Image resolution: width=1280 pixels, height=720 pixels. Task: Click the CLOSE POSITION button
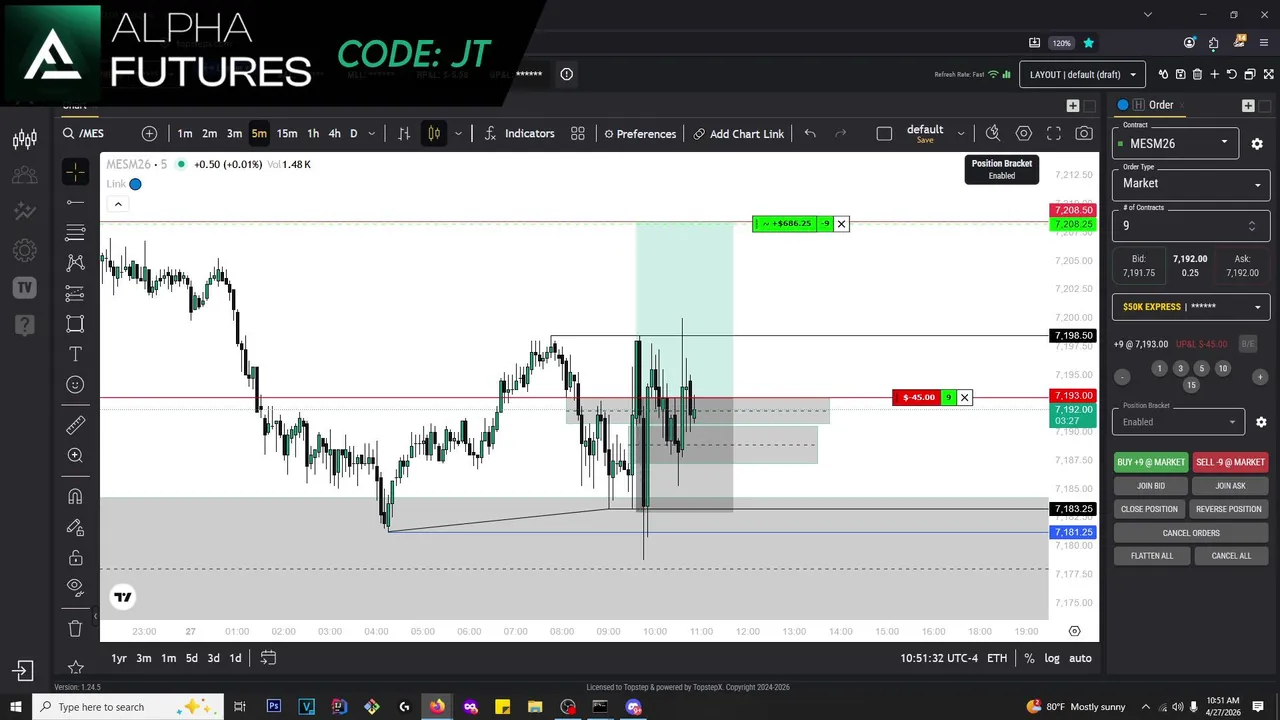1150,509
